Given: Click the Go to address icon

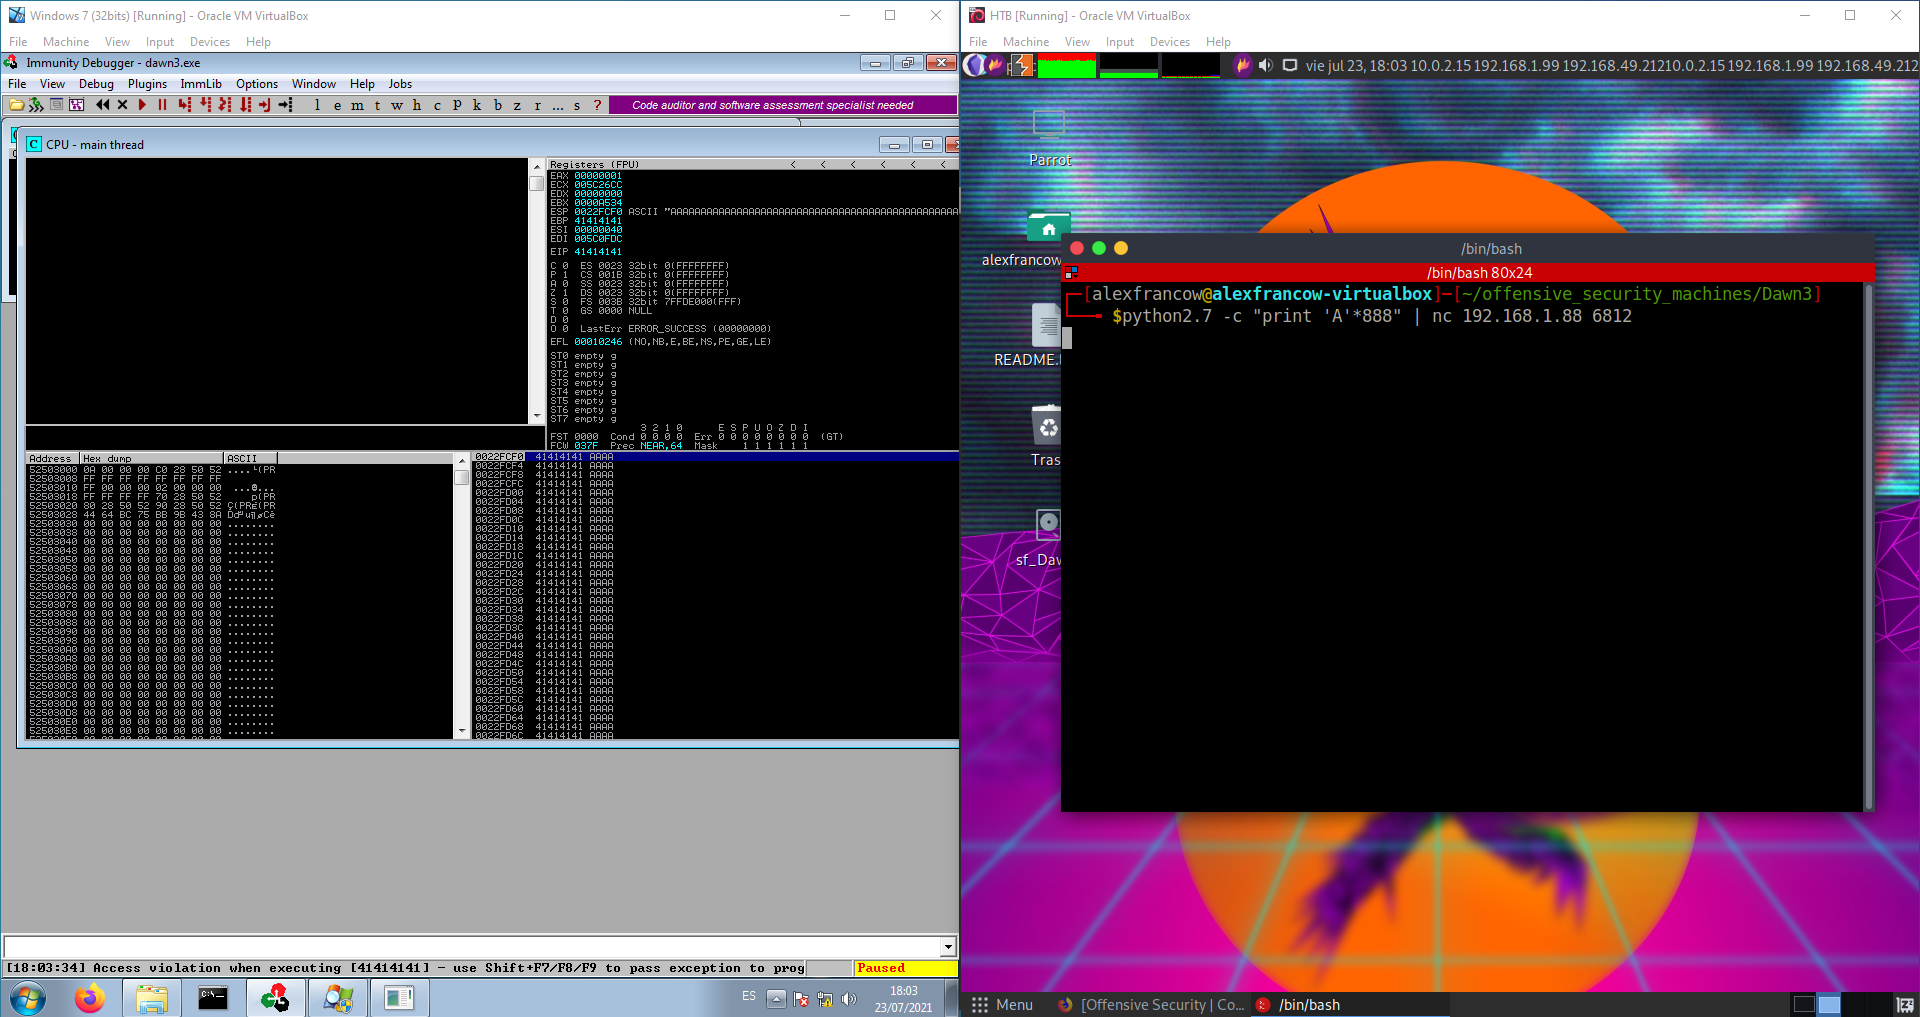Looking at the screenshot, I should (x=285, y=105).
